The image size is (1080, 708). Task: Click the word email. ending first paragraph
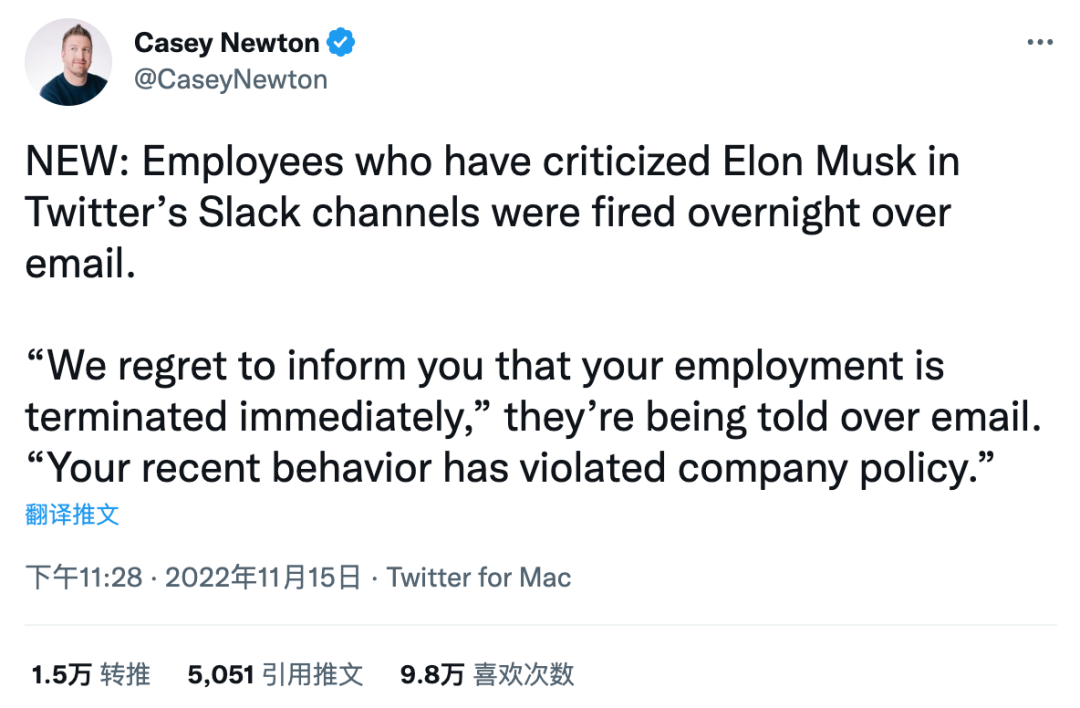point(79,263)
